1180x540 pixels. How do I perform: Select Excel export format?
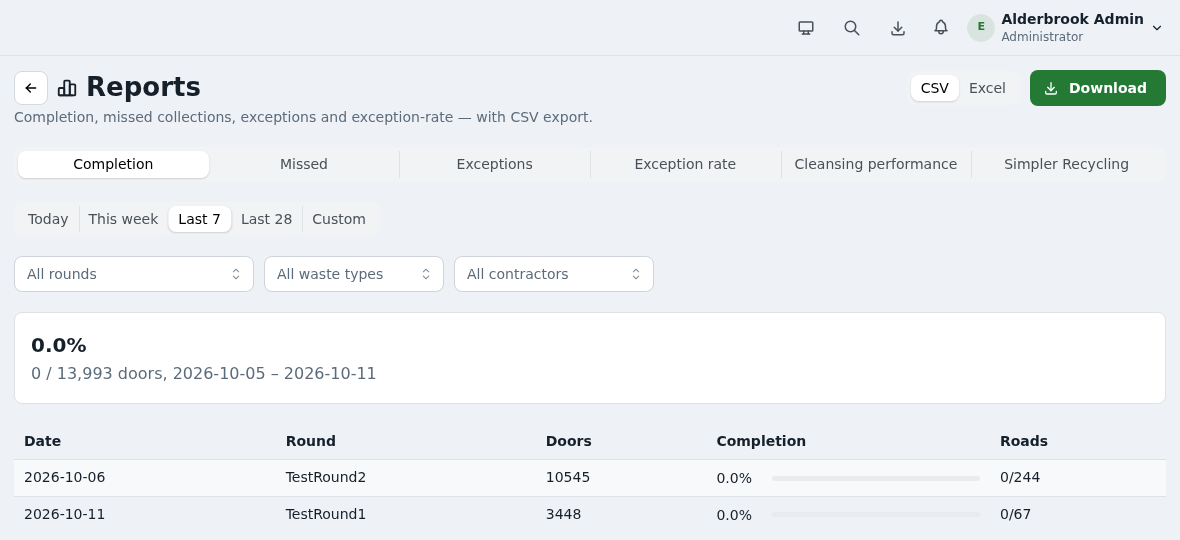987,88
